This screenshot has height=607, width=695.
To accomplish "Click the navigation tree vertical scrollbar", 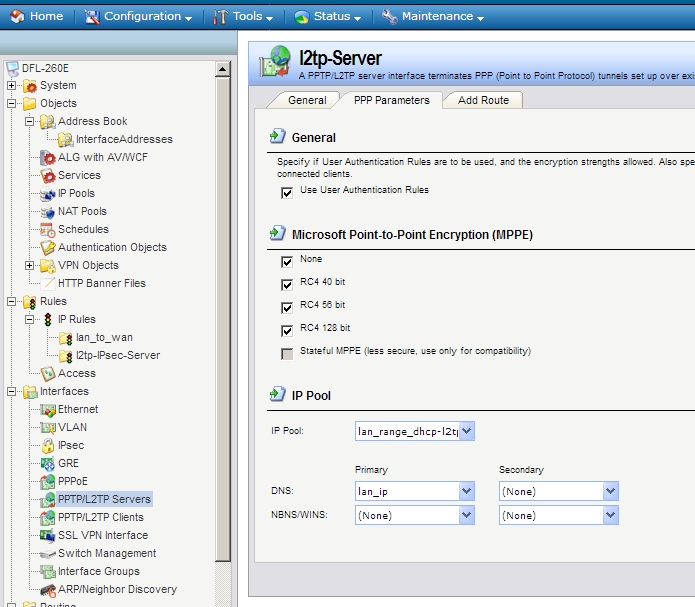I will (224, 300).
